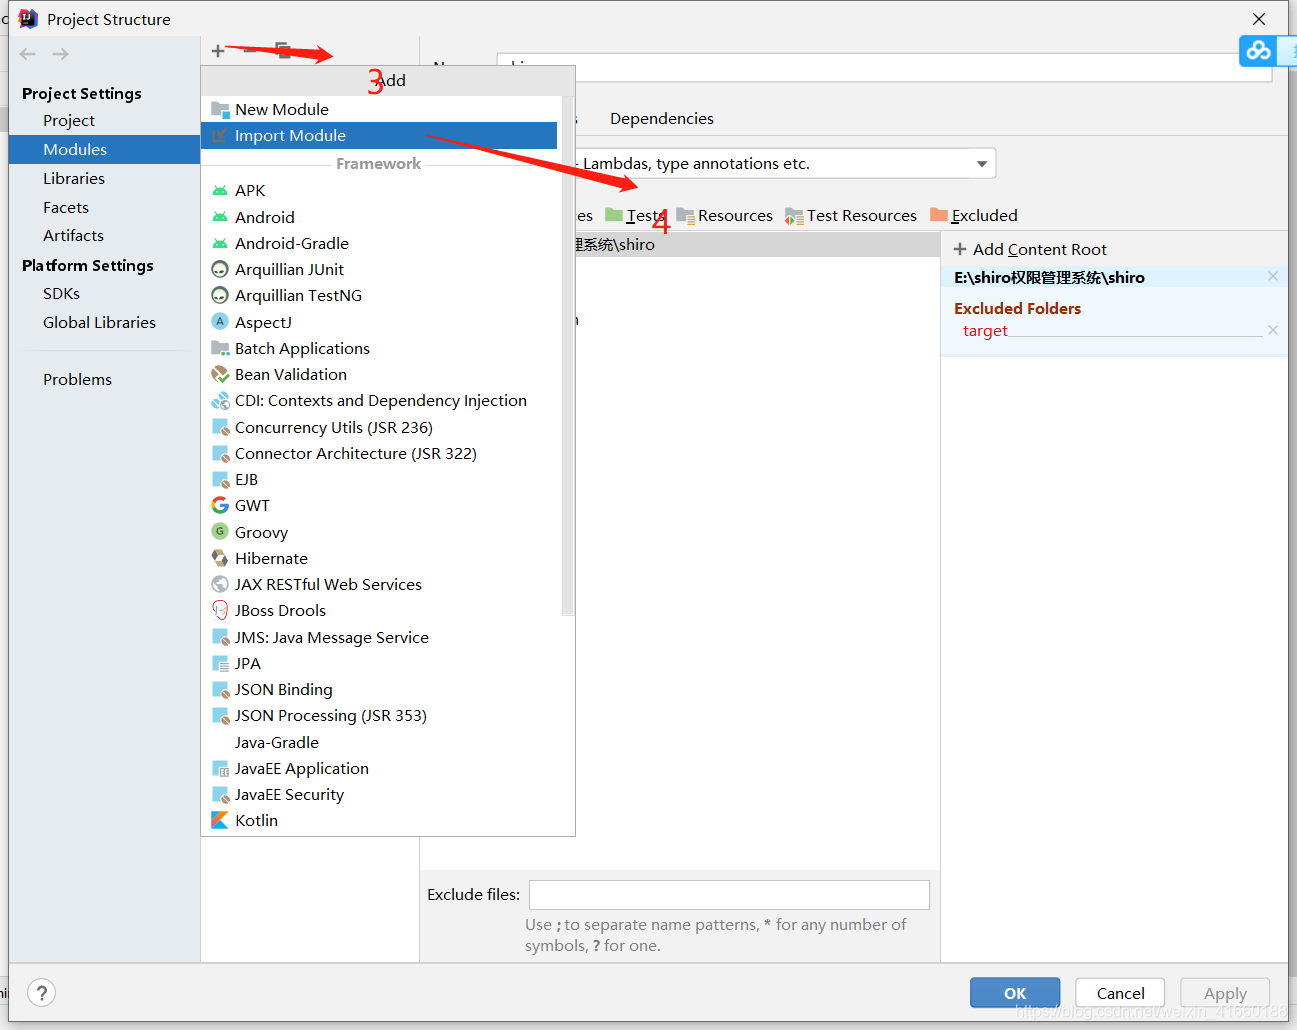Switch to the Dependencies tab
The image size is (1297, 1030).
coord(661,118)
